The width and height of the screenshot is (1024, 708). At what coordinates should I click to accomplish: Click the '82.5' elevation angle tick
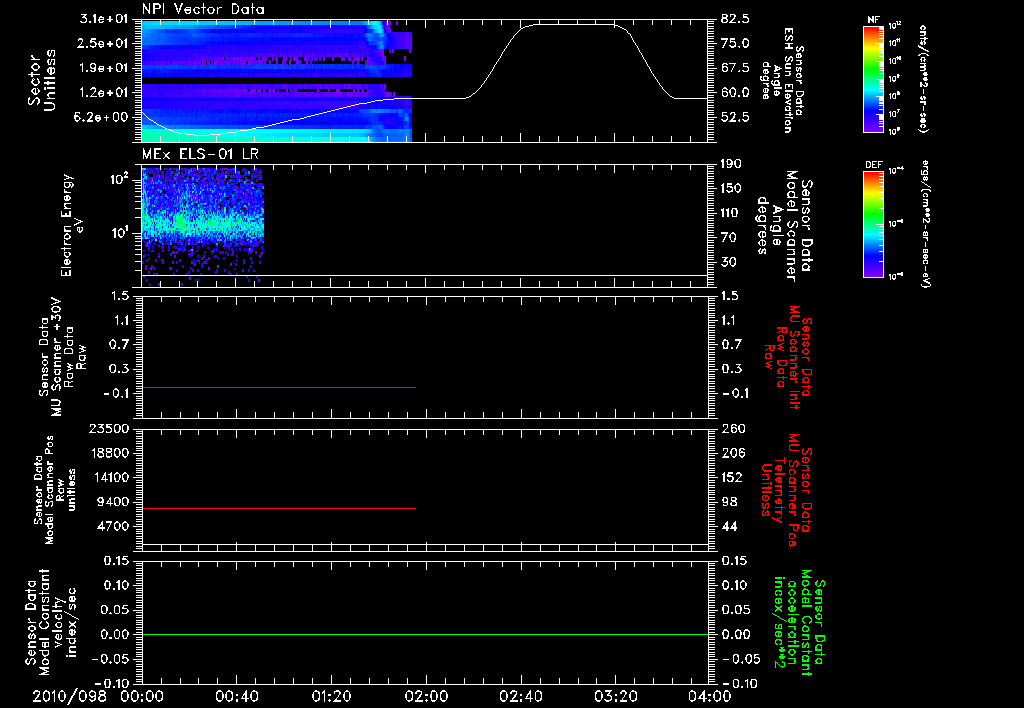(x=735, y=19)
